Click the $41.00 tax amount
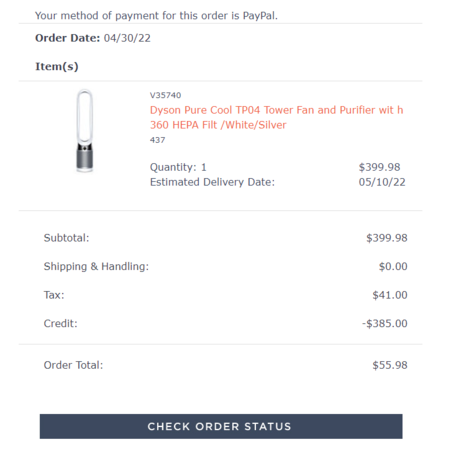450x450 pixels. coord(390,295)
